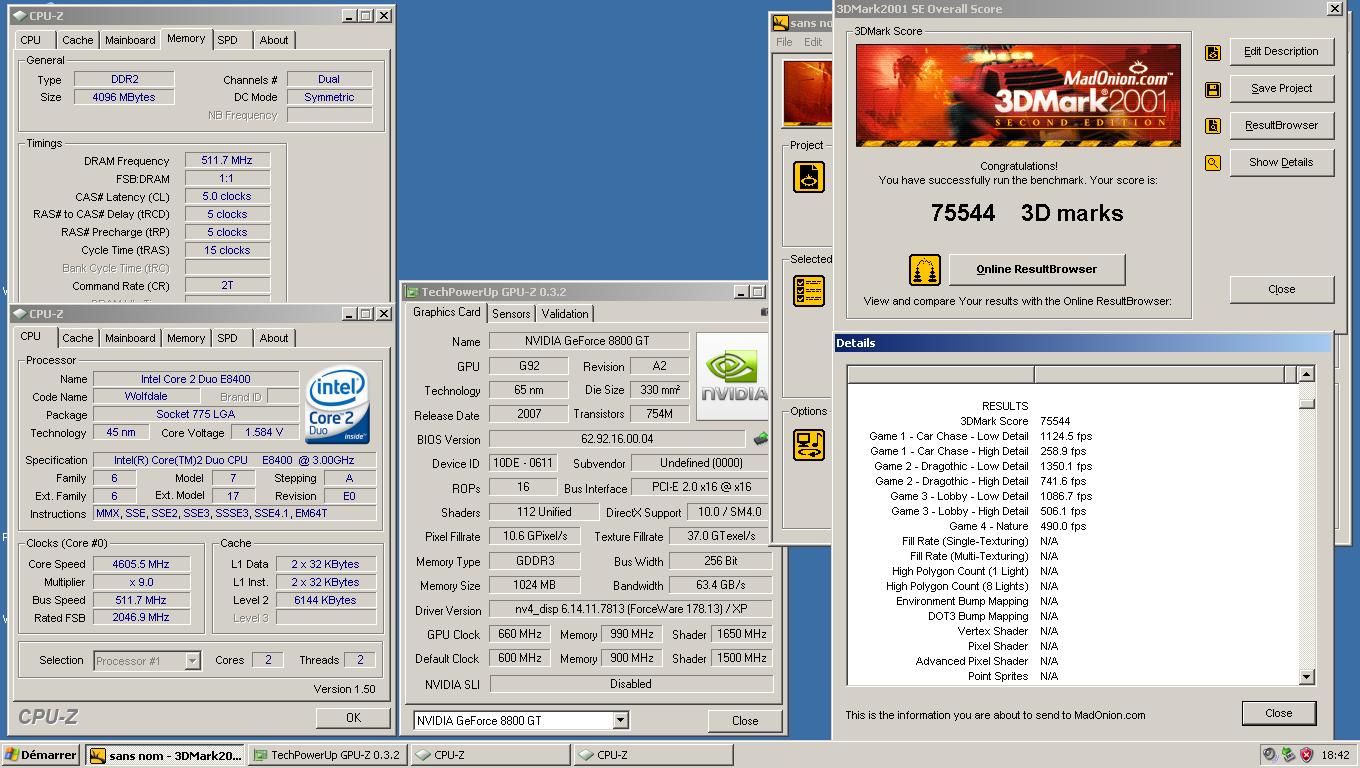Screen dimensions: 1360x768
Task: Open Validation tab in GPU-Z
Action: 565,314
